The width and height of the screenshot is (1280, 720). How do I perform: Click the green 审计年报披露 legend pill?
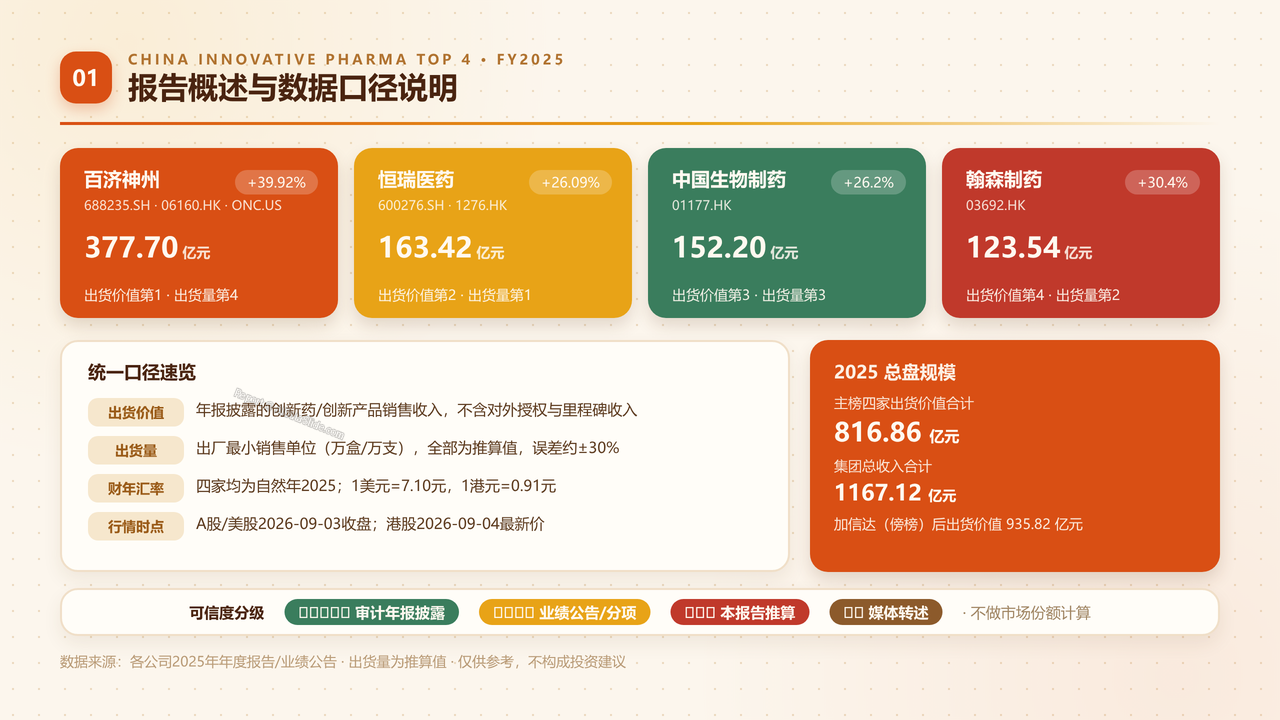(x=372, y=613)
